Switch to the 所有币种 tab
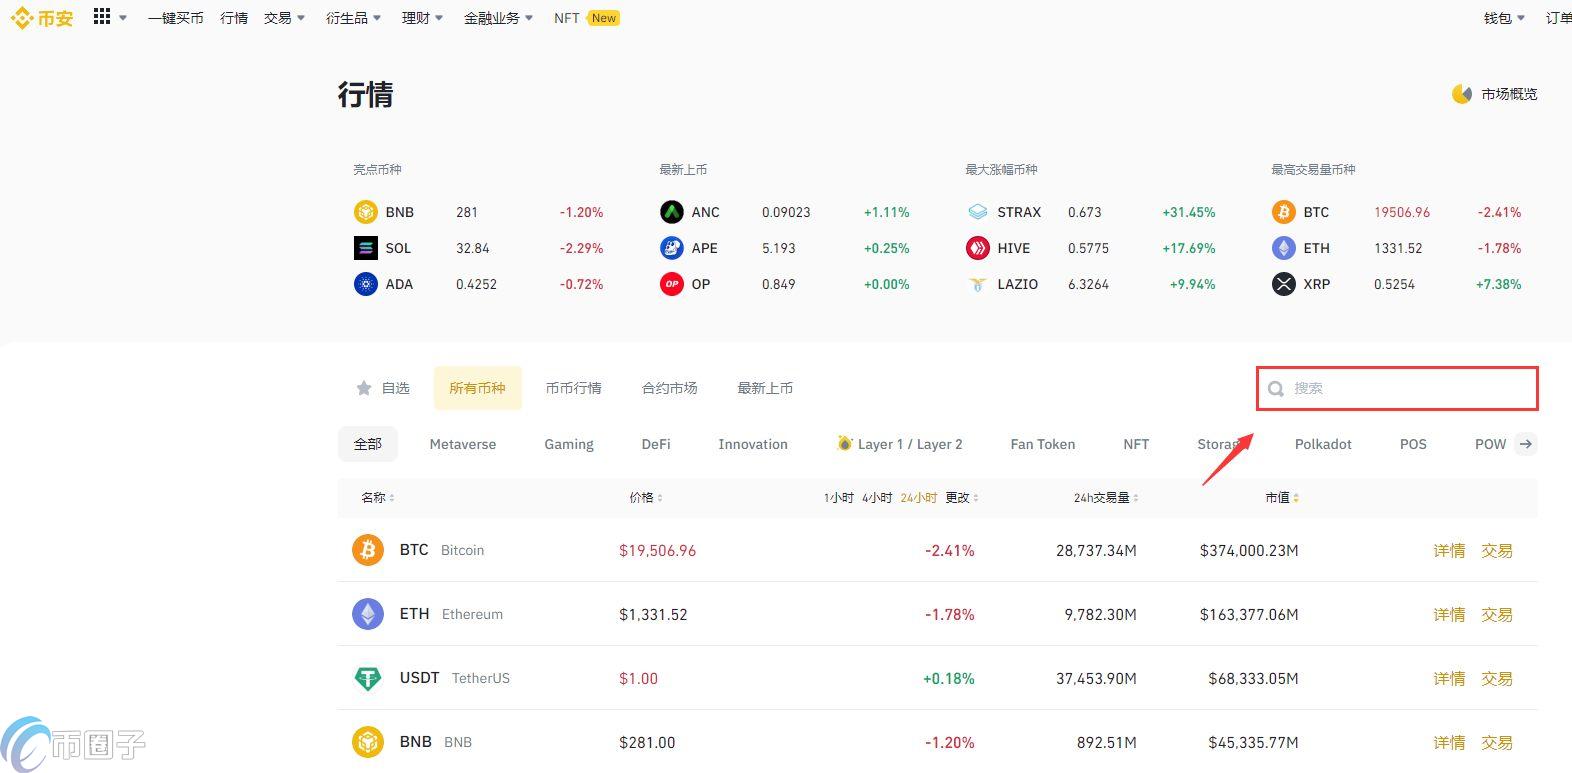The width and height of the screenshot is (1572, 773). pyautogui.click(x=477, y=388)
